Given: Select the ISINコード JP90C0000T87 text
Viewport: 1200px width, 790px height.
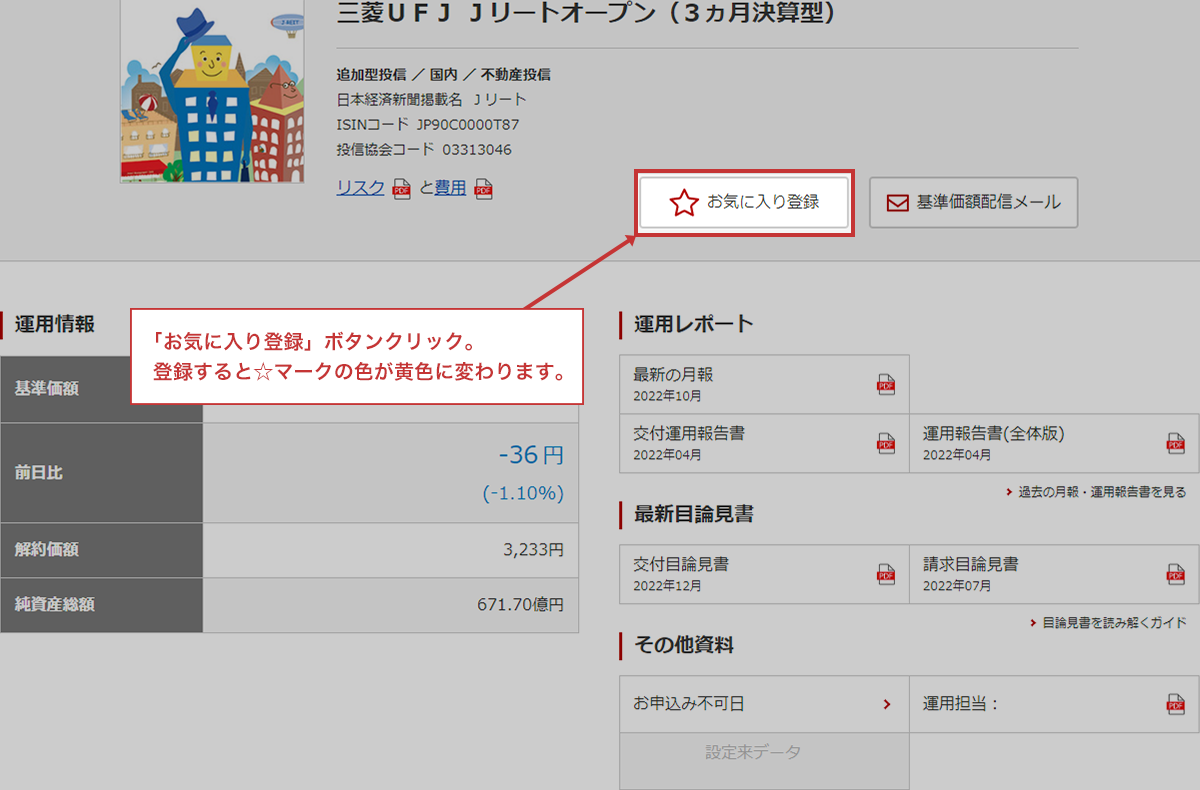Looking at the screenshot, I should coord(428,125).
